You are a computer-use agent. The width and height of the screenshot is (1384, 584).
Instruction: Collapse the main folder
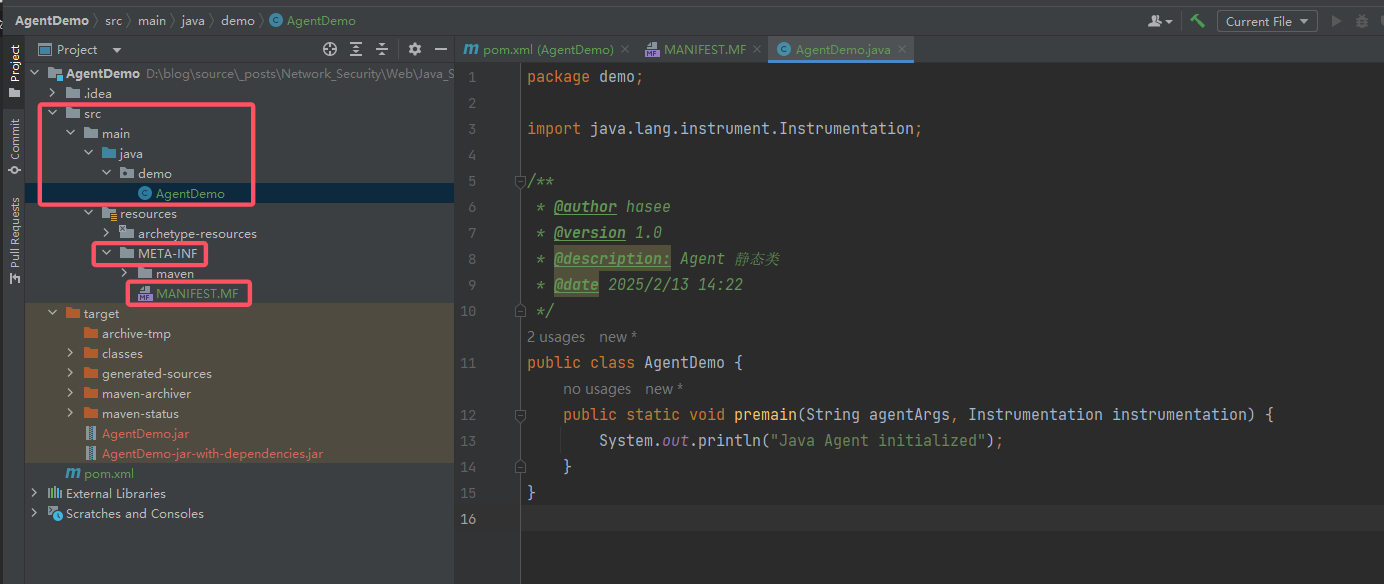coord(71,133)
